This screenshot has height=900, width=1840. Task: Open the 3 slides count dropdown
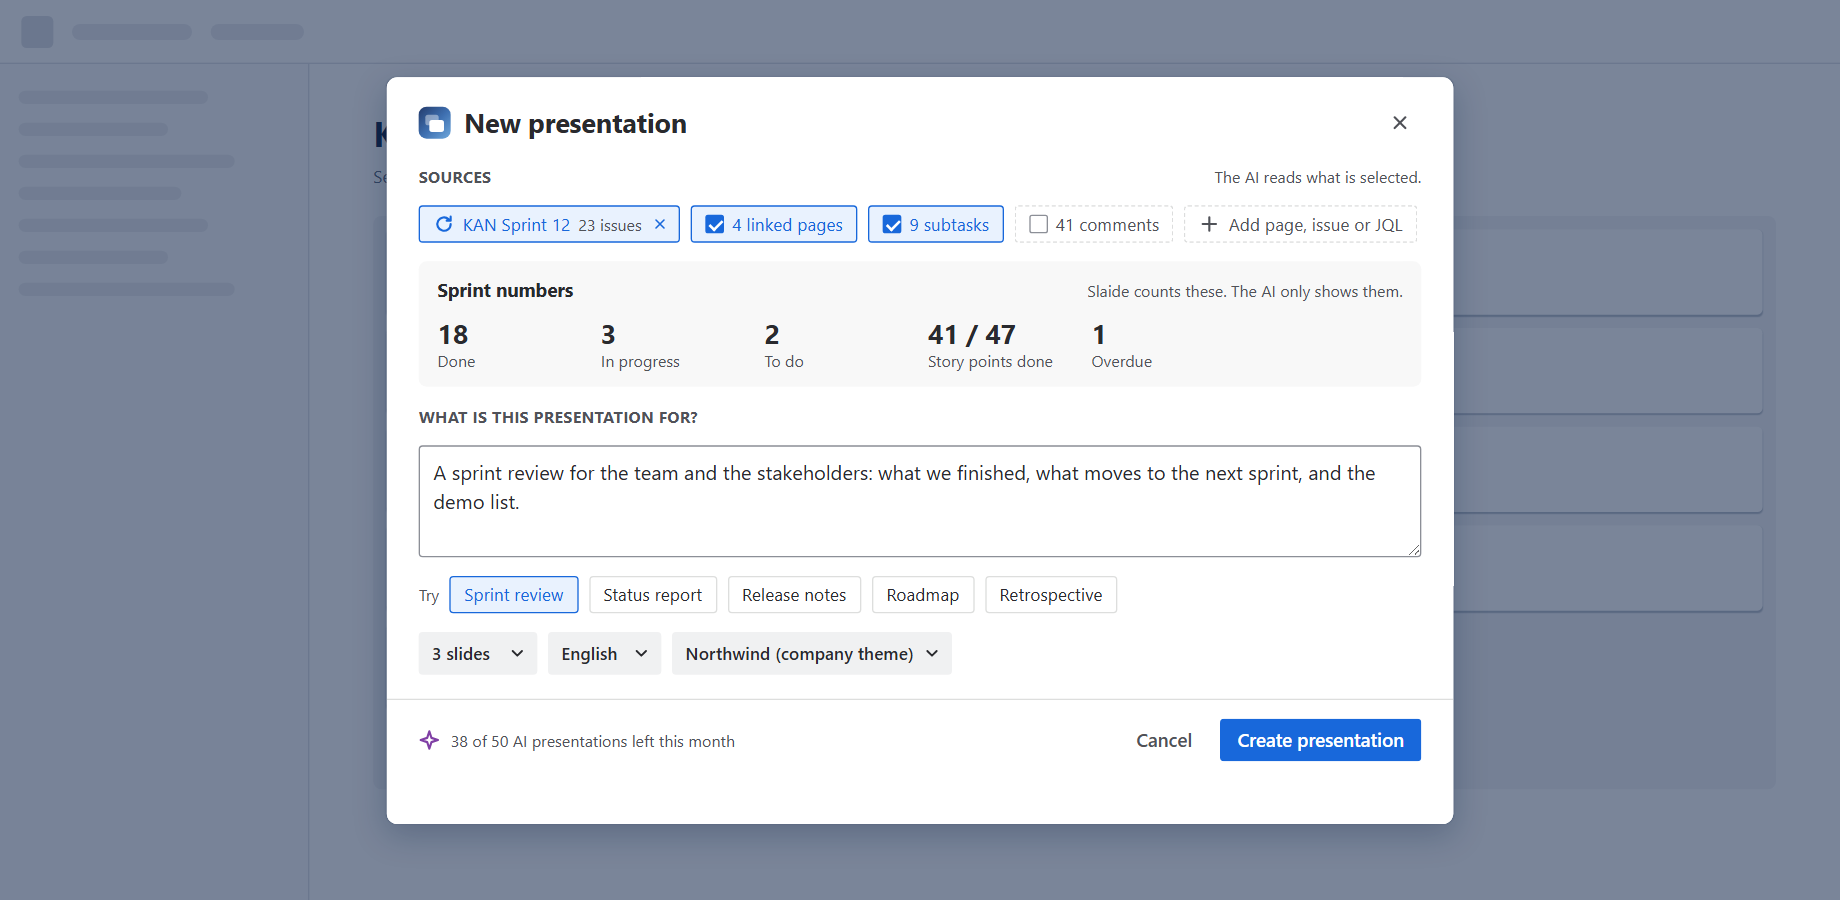tap(478, 654)
